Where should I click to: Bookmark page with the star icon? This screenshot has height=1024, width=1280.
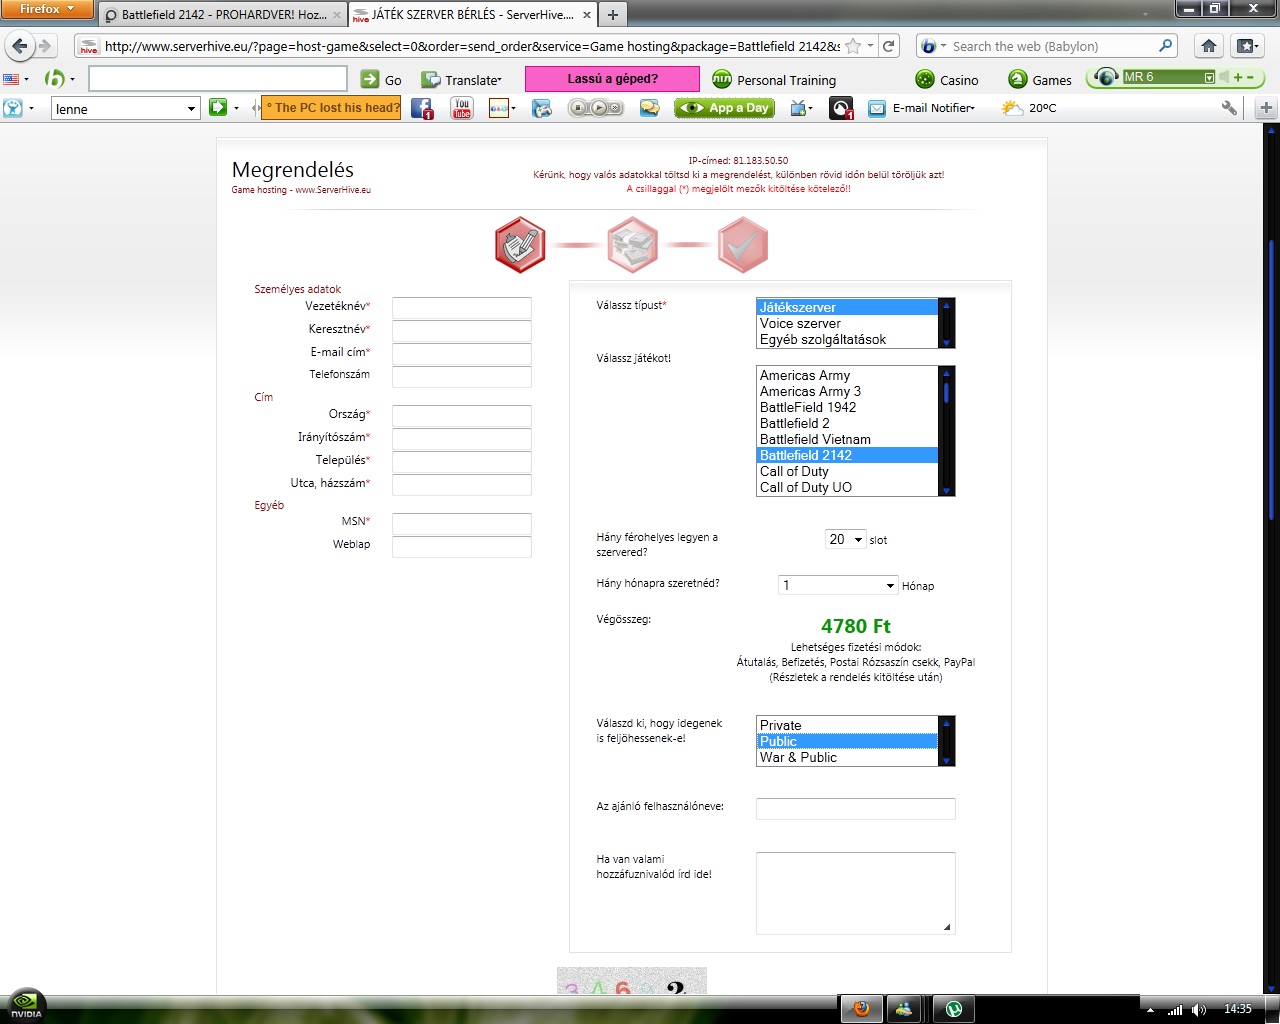[853, 46]
